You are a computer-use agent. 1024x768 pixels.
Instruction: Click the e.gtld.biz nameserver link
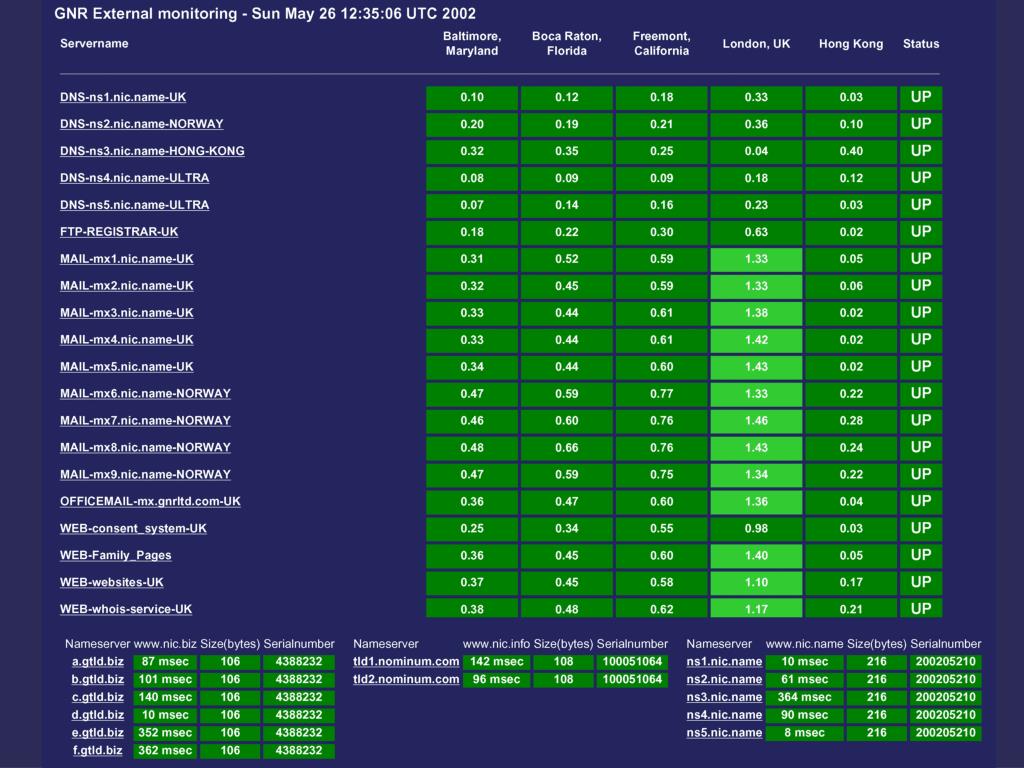(98, 733)
